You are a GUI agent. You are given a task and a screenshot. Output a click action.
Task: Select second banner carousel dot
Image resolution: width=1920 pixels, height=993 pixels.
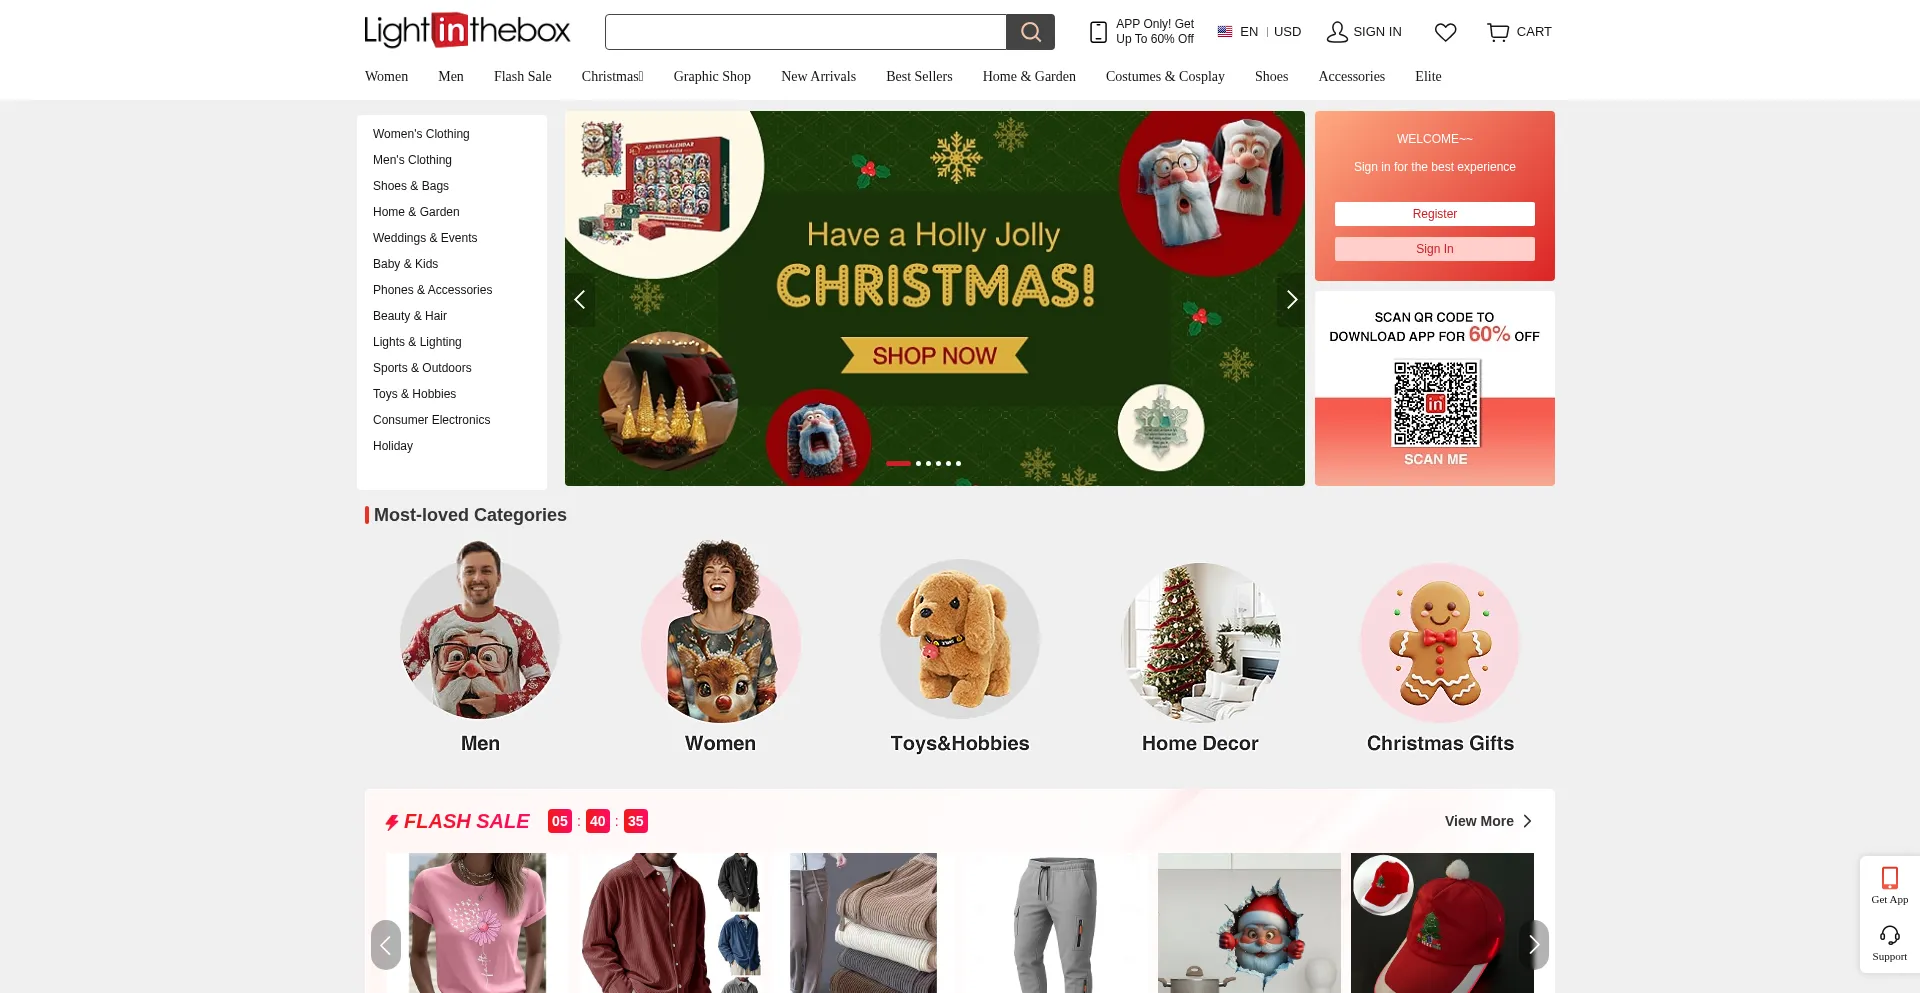click(x=918, y=463)
